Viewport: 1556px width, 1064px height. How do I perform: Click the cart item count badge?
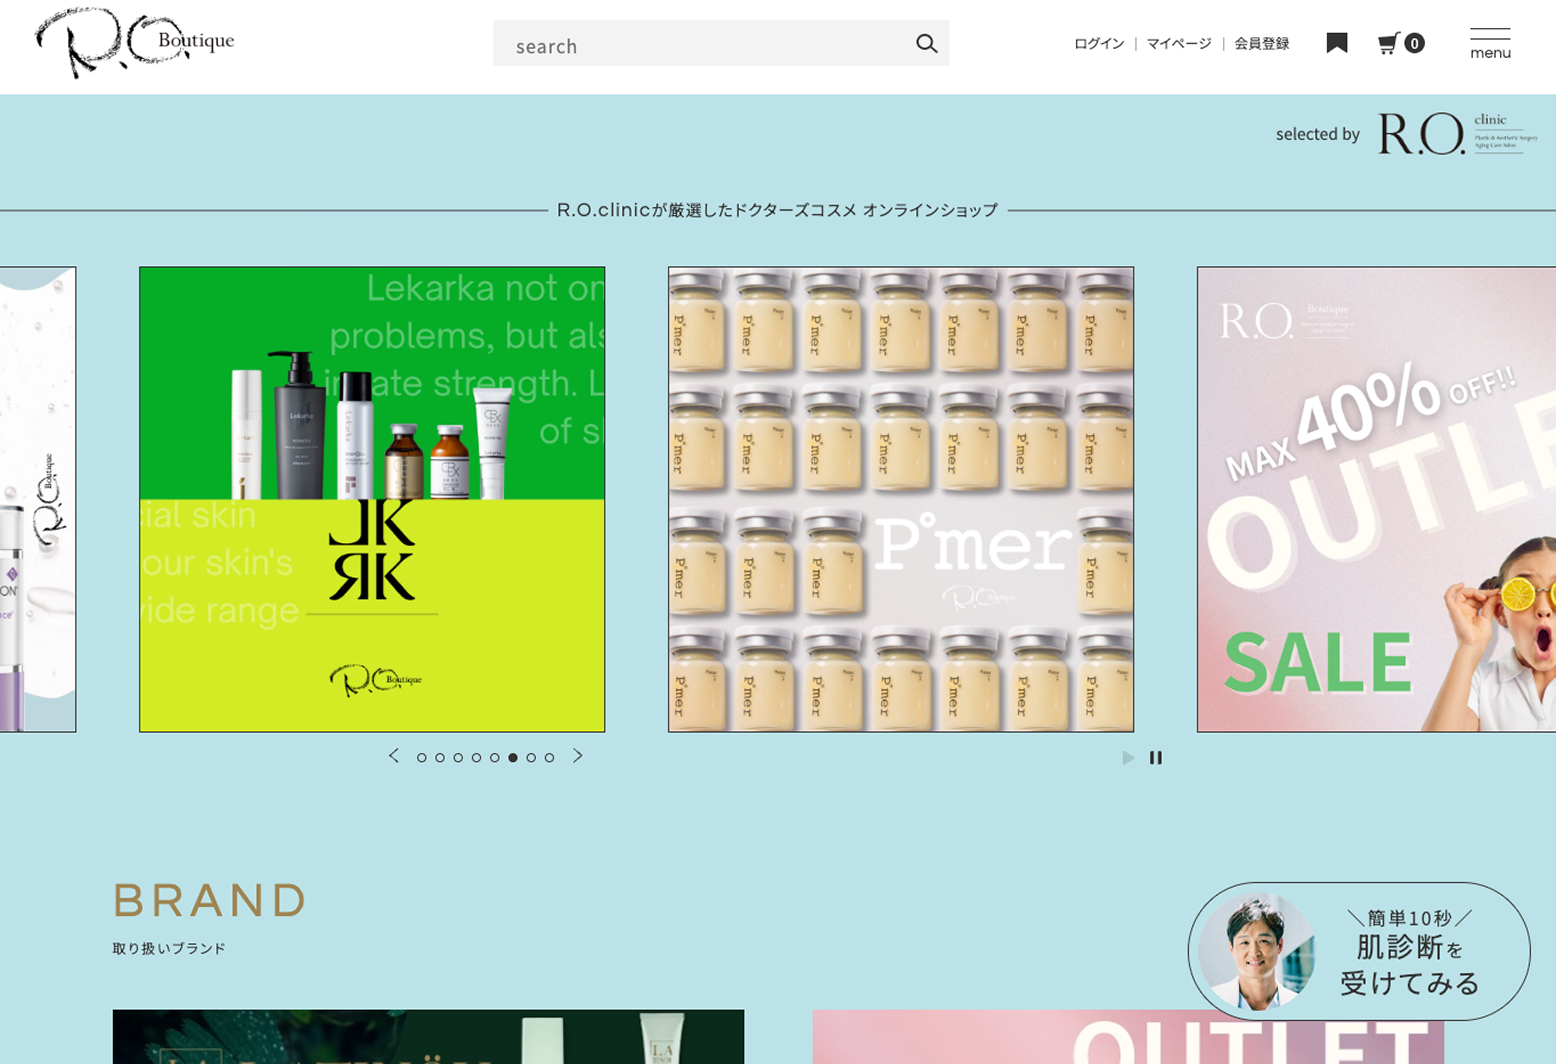click(1414, 43)
